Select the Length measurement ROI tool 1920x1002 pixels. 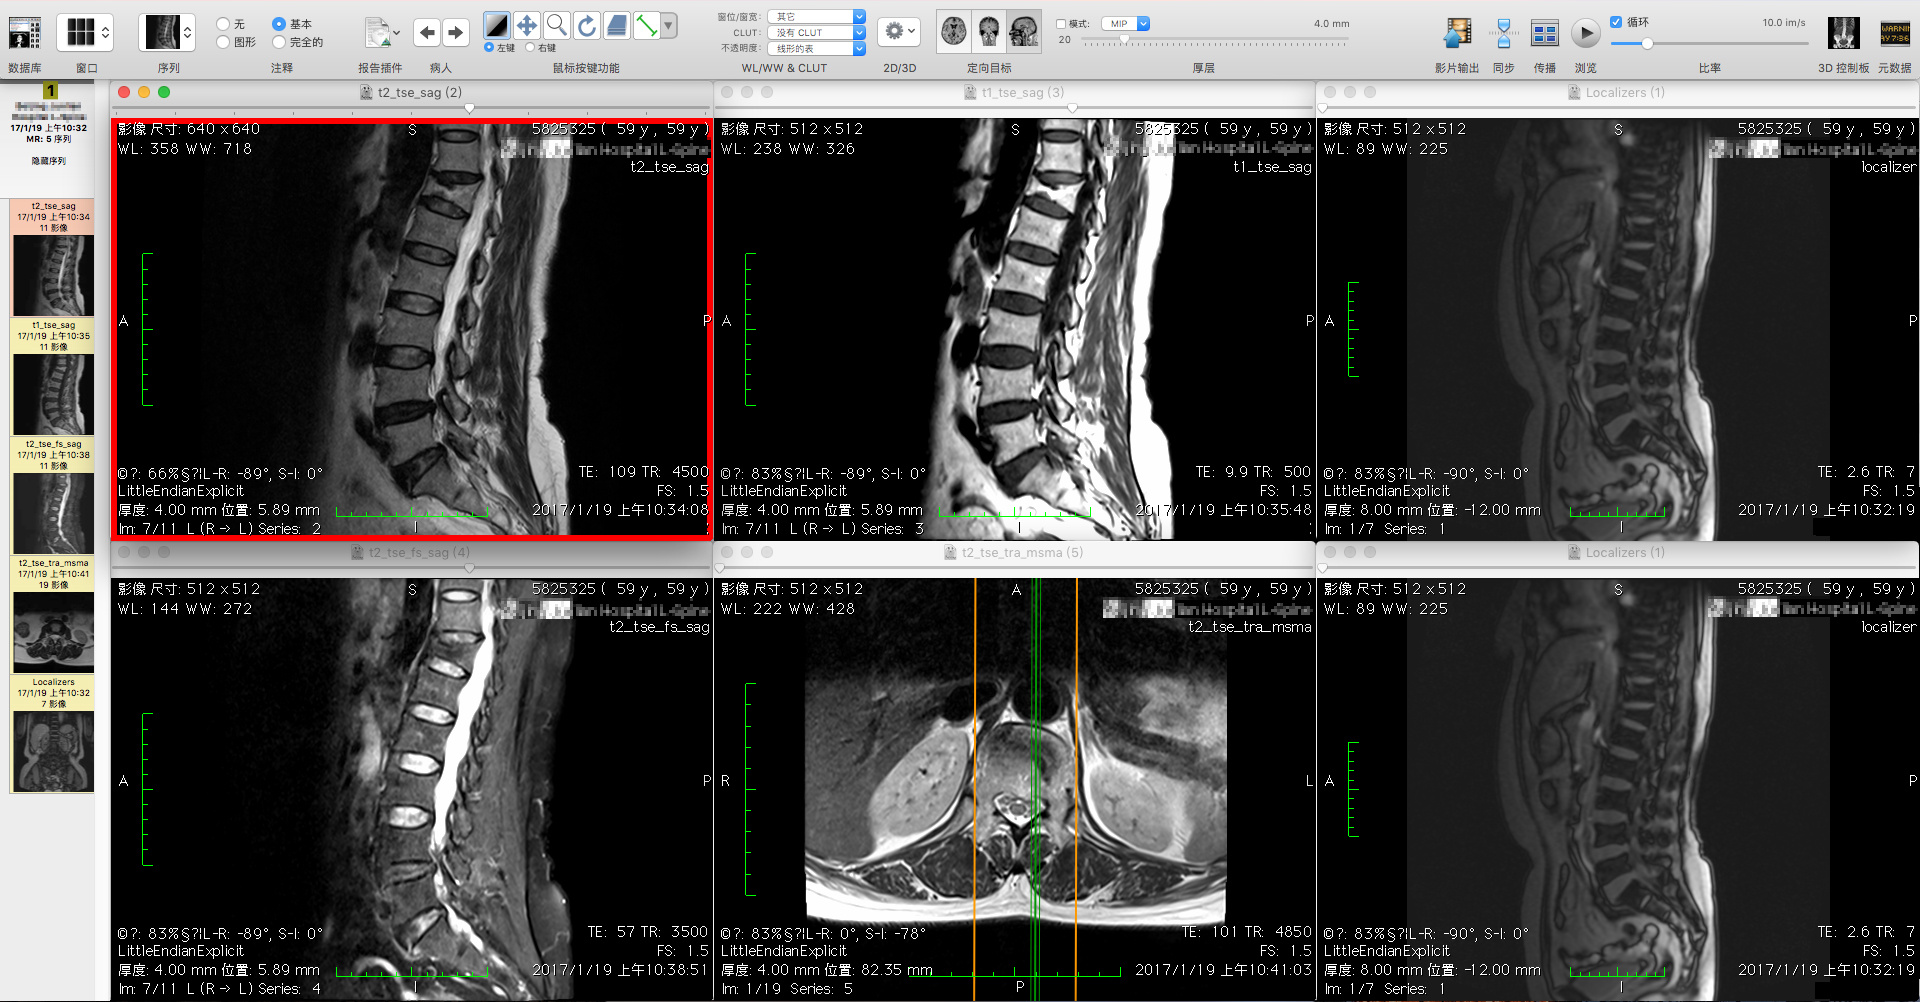647,26
